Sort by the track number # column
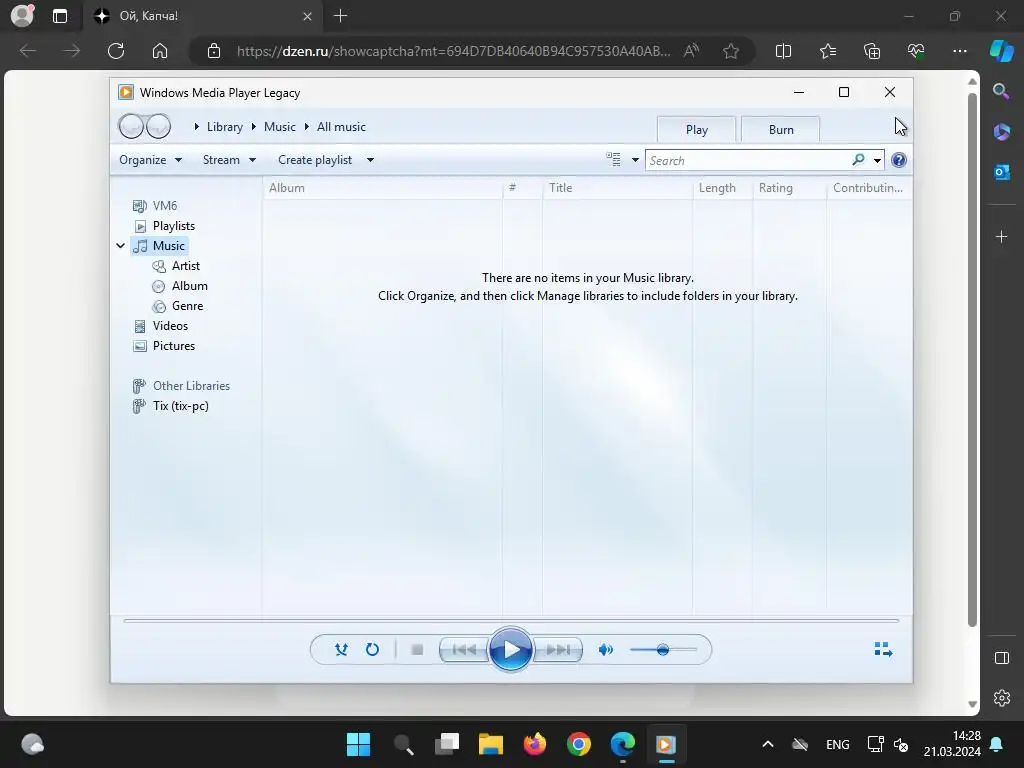 (522, 188)
